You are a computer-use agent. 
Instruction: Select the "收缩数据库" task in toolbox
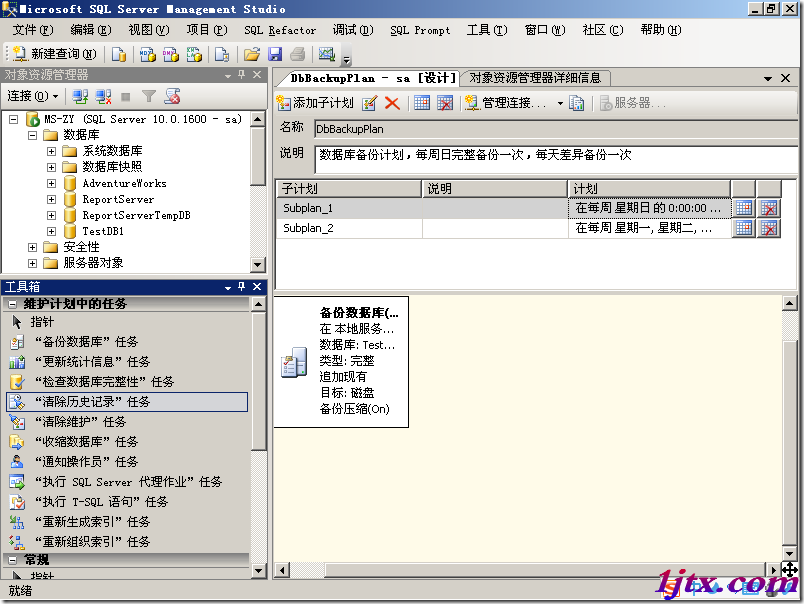pos(127,442)
